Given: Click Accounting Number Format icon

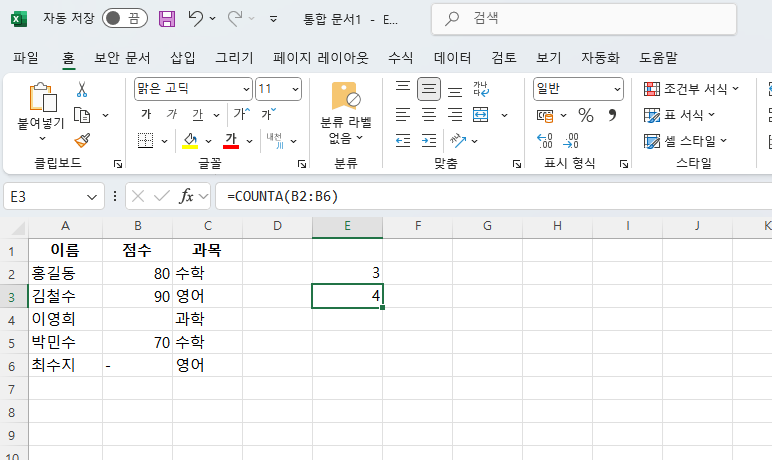Looking at the screenshot, I should point(545,116).
